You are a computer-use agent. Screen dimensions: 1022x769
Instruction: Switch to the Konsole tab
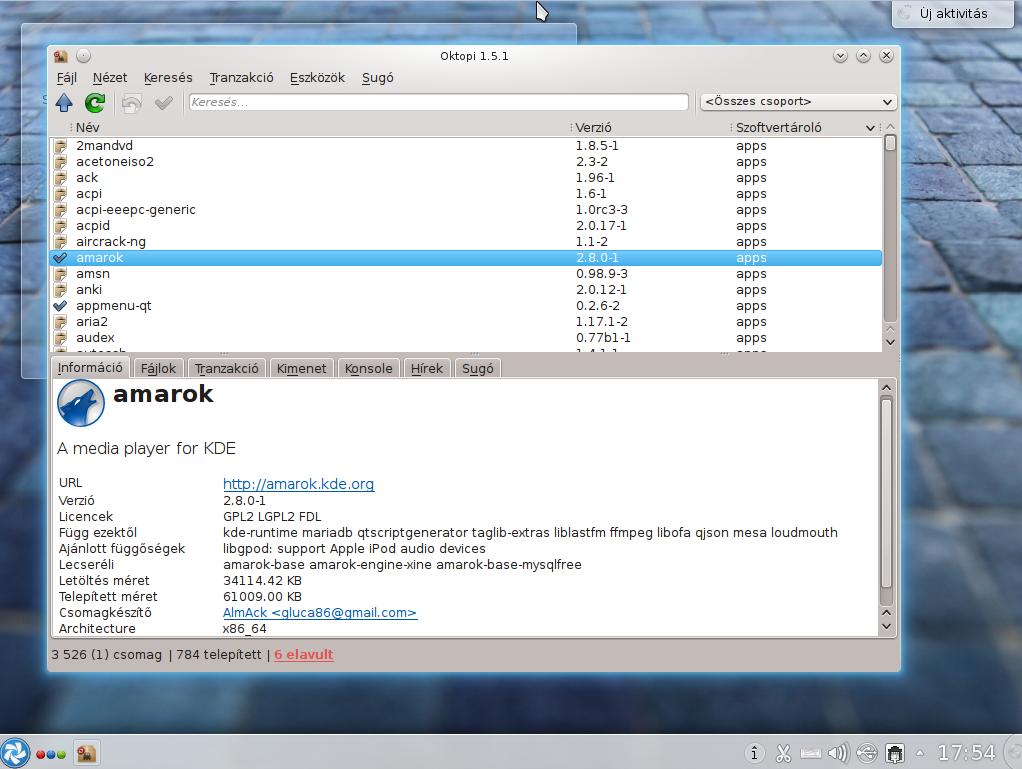pos(368,368)
